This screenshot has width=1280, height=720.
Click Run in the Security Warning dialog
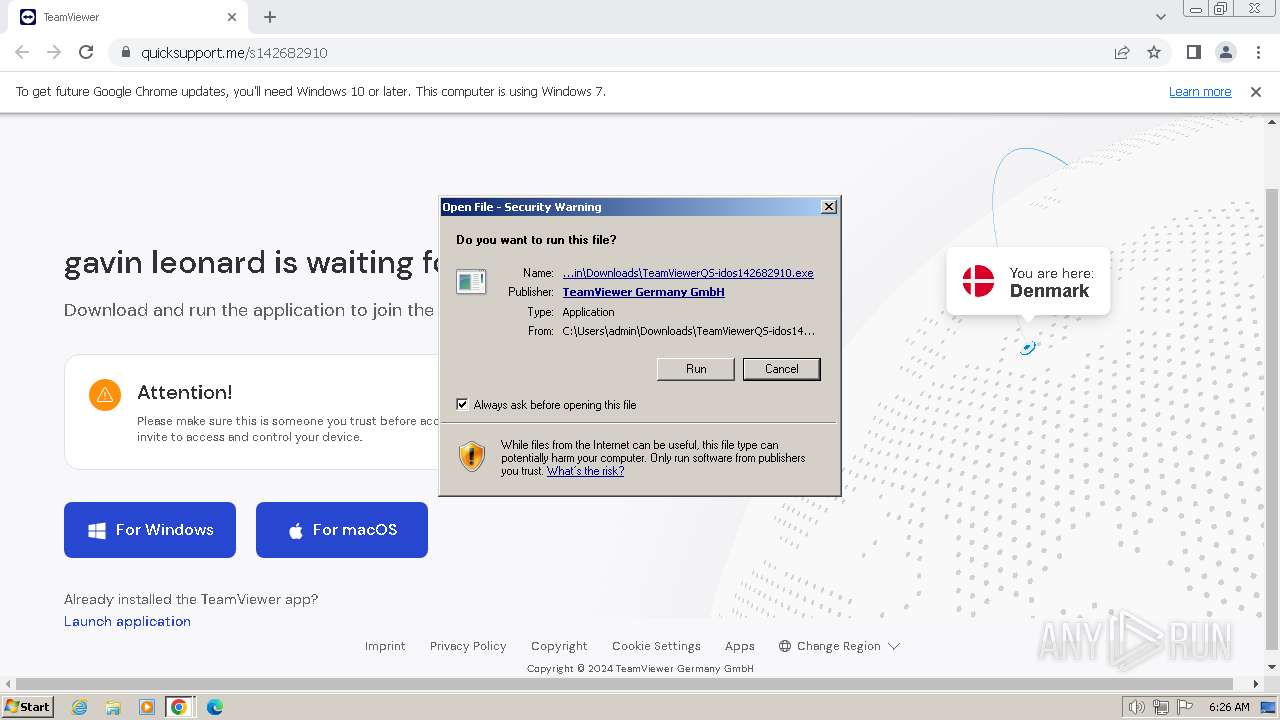(x=696, y=369)
